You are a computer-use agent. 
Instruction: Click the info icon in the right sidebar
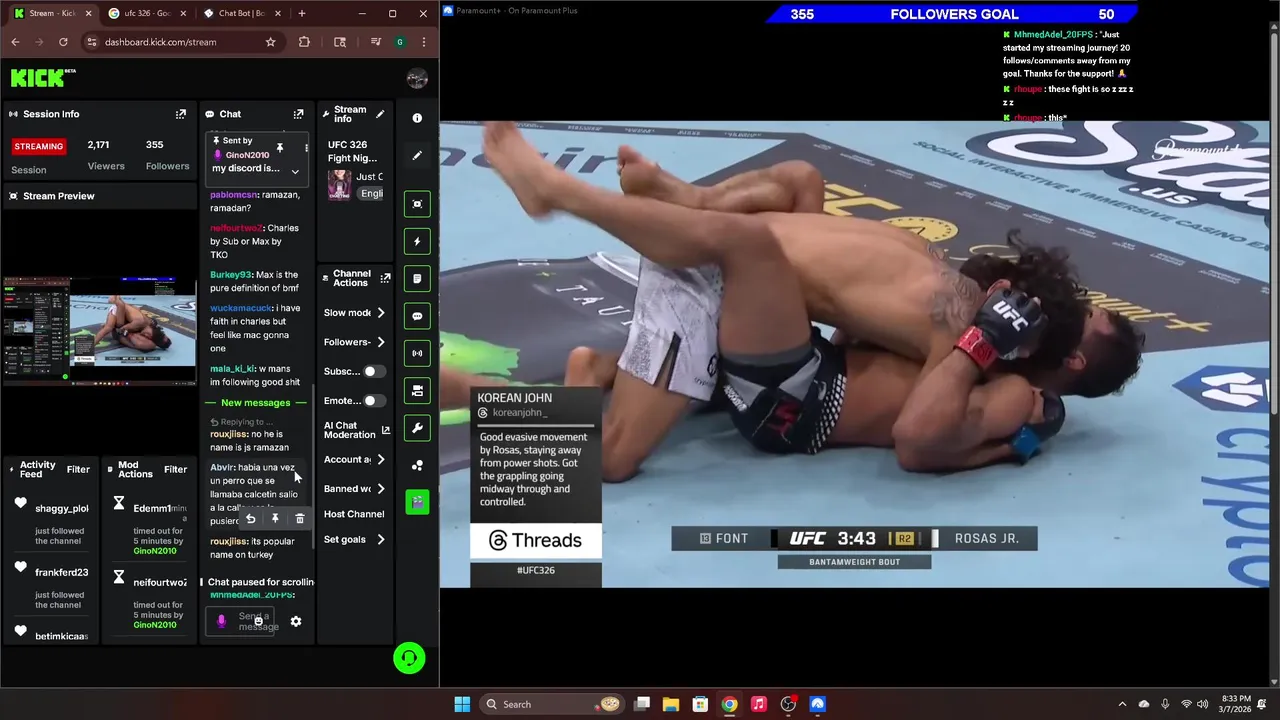tap(417, 118)
